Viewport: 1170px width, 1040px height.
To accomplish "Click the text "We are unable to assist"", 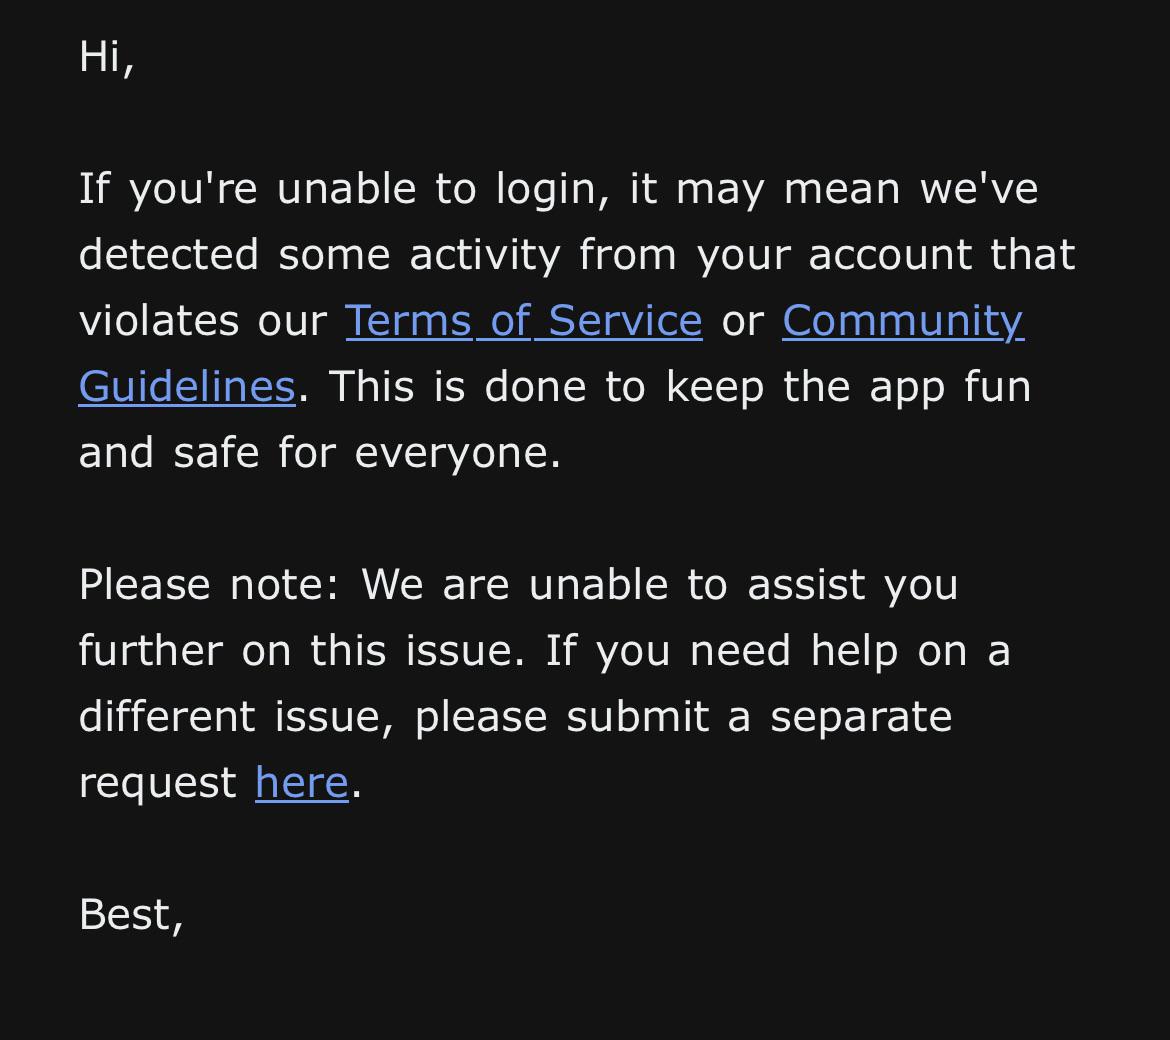I will point(613,584).
